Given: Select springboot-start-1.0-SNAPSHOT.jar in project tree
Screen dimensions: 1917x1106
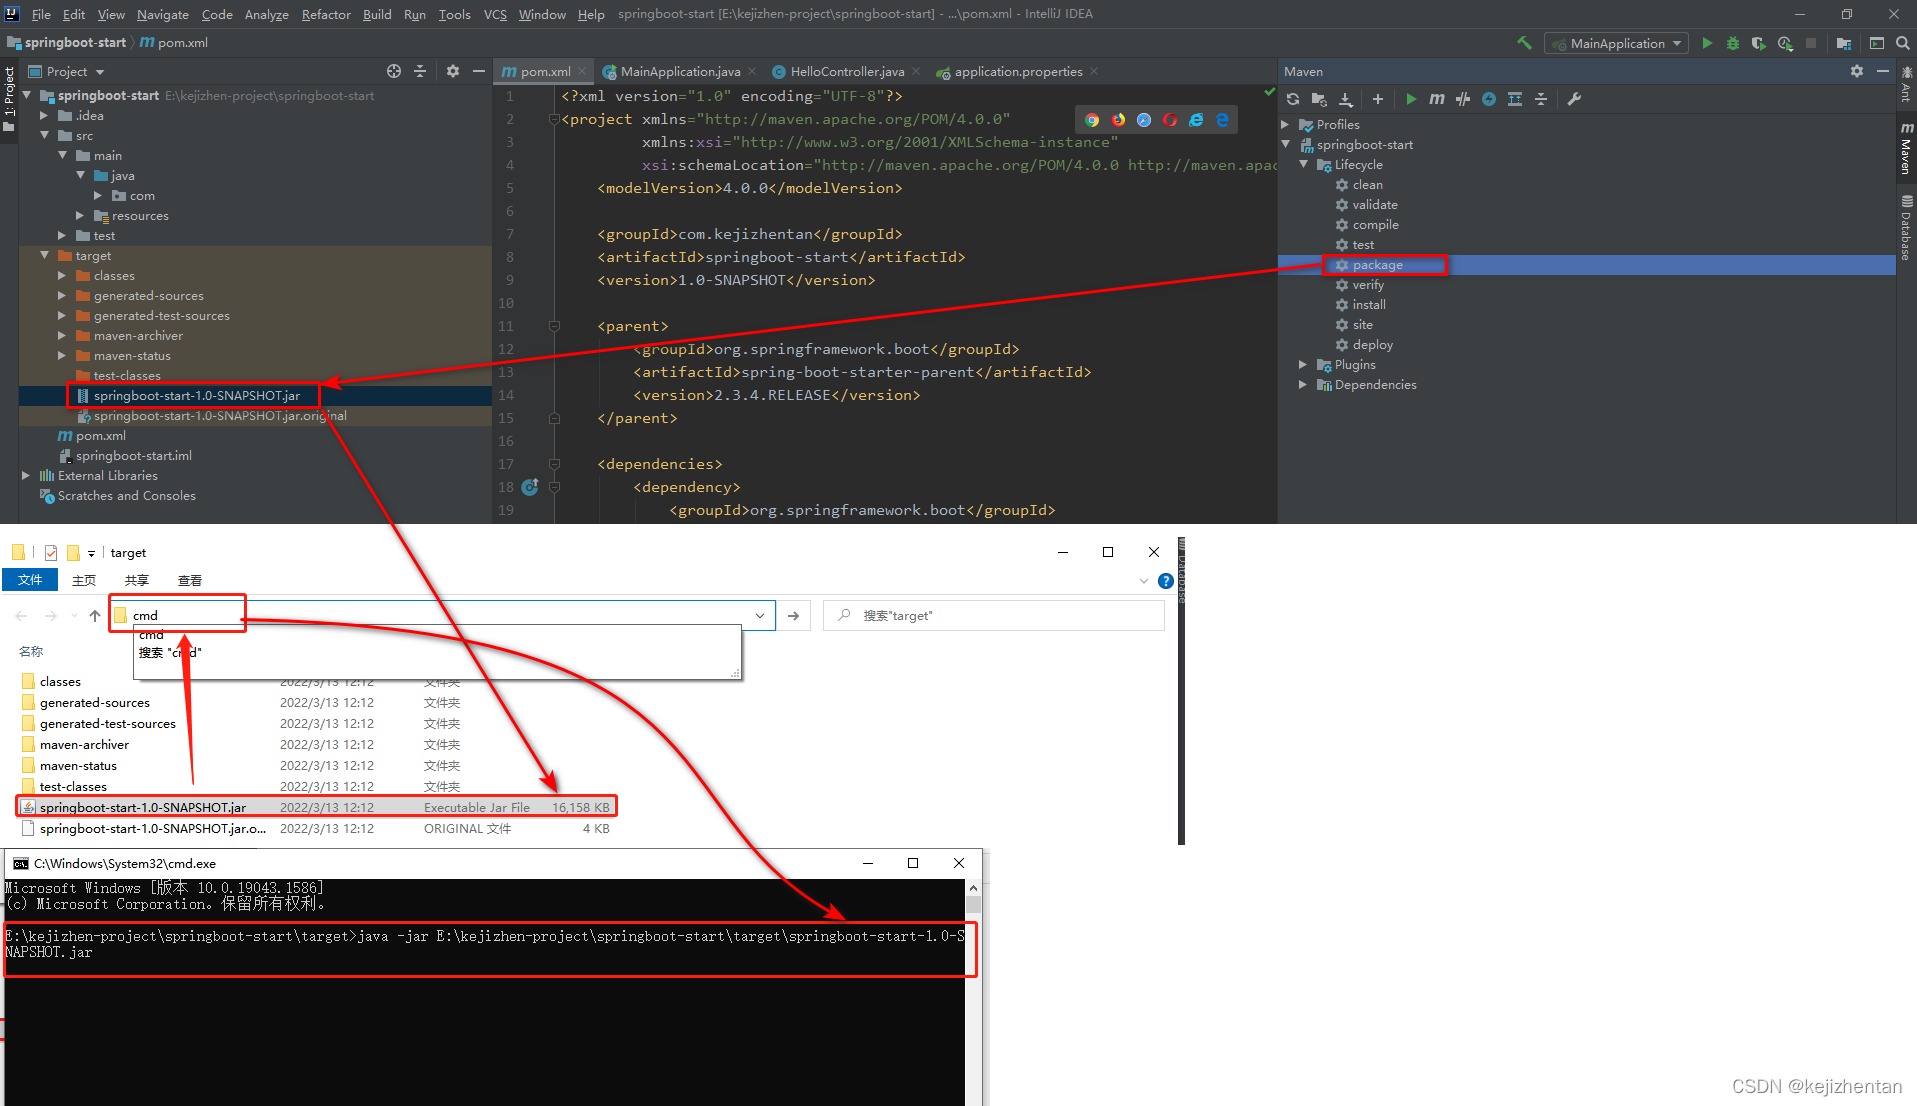Looking at the screenshot, I should 196,396.
